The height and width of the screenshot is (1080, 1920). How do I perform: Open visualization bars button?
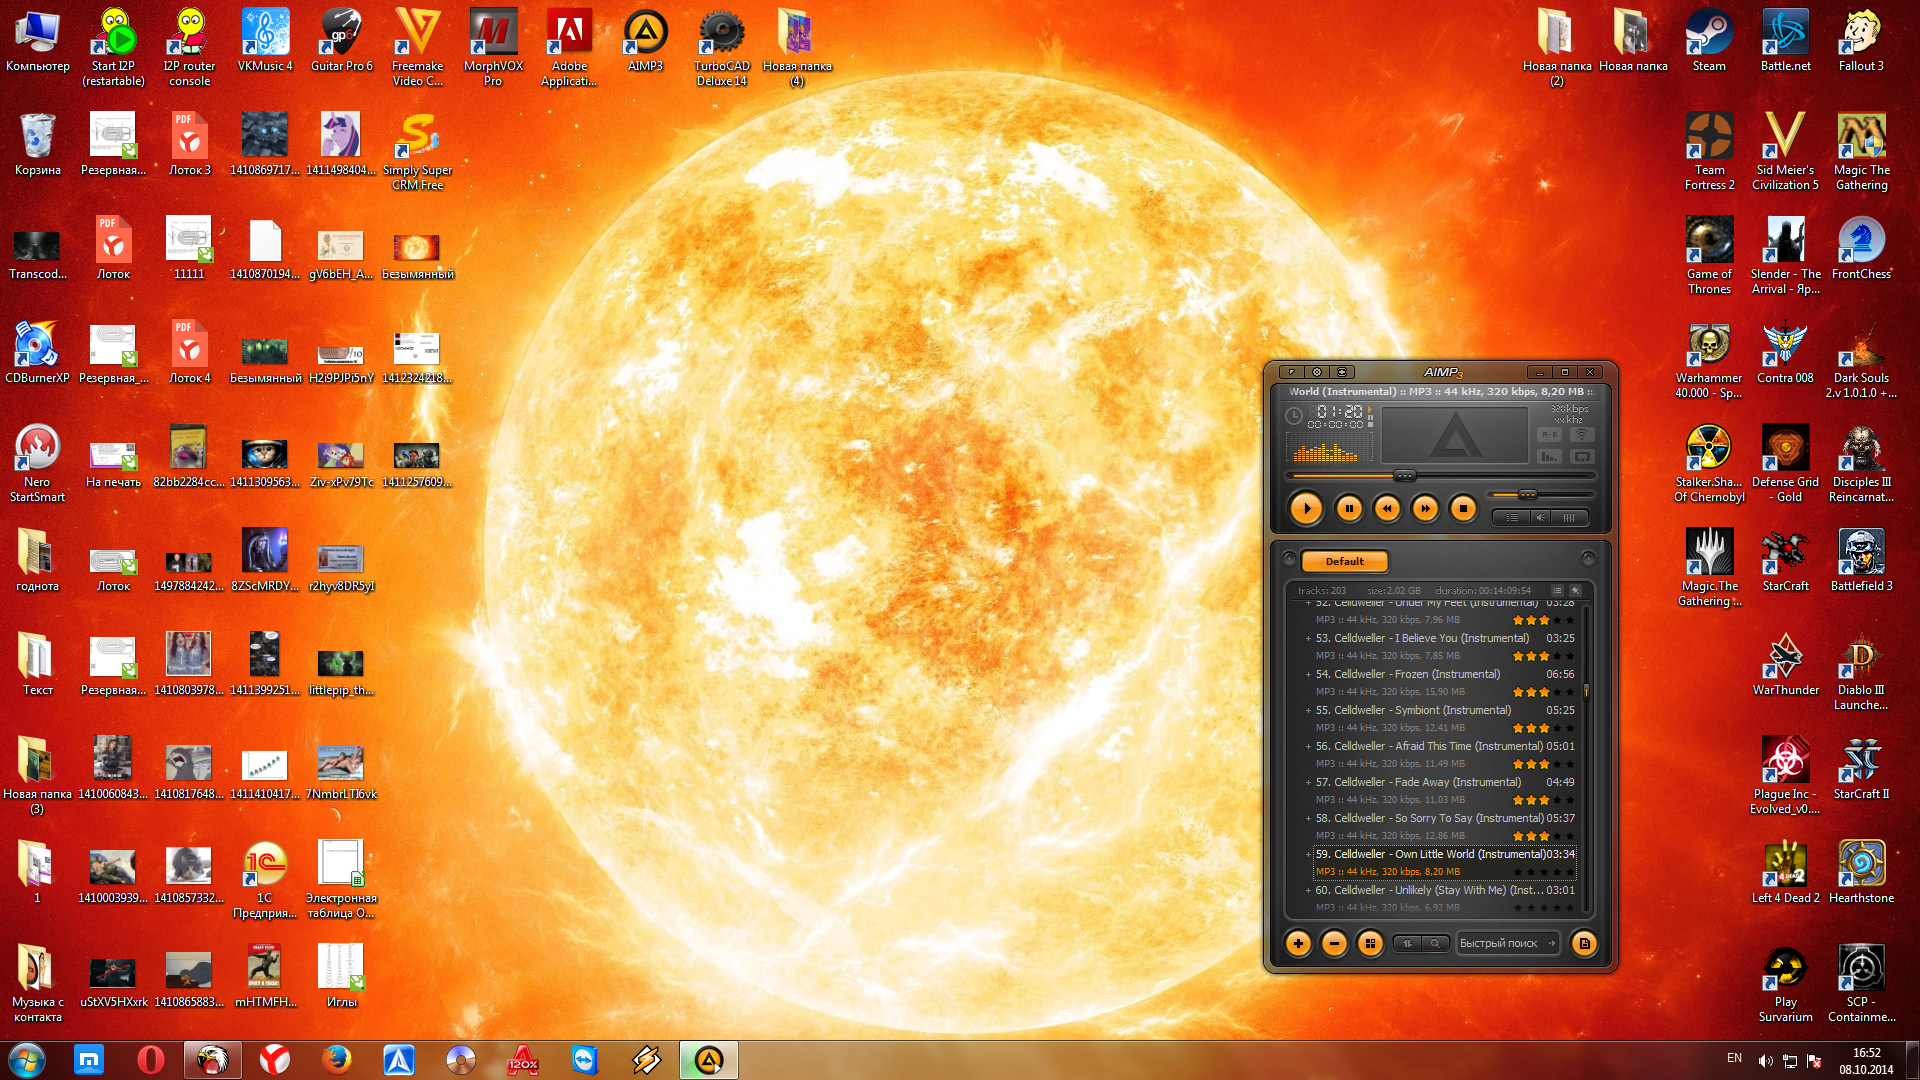(x=1549, y=457)
